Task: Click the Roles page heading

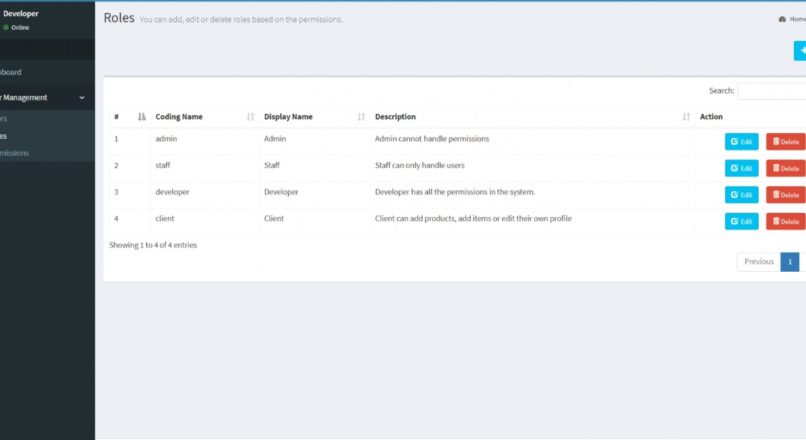Action: (119, 18)
